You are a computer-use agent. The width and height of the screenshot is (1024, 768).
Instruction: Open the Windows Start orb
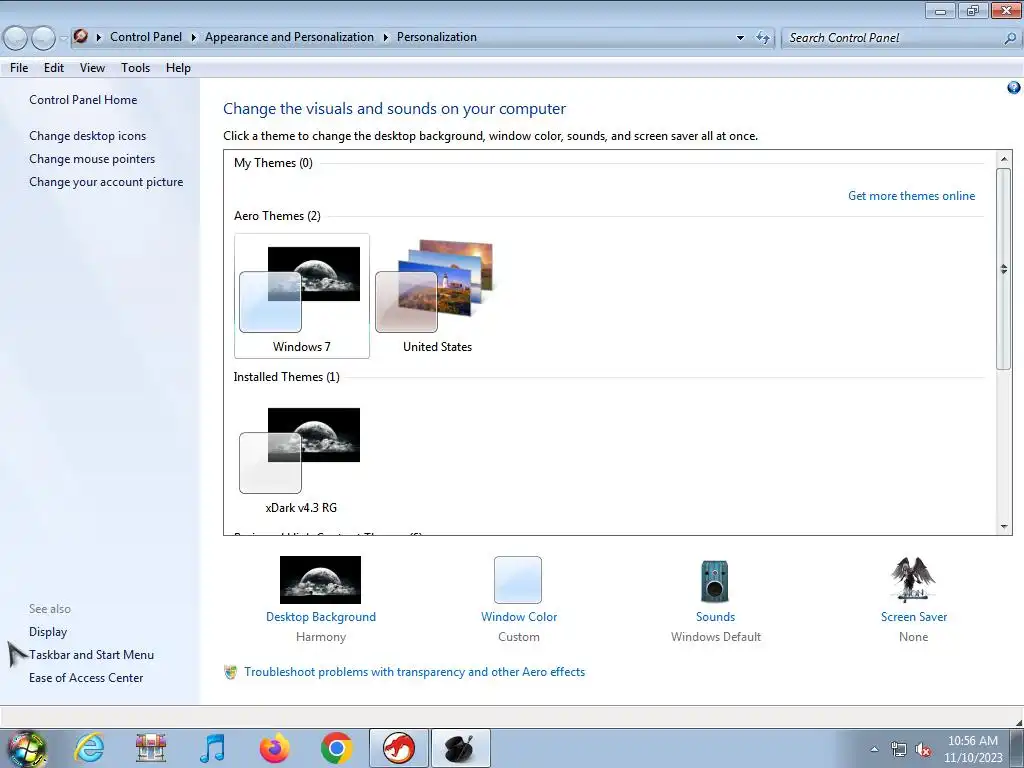click(26, 748)
